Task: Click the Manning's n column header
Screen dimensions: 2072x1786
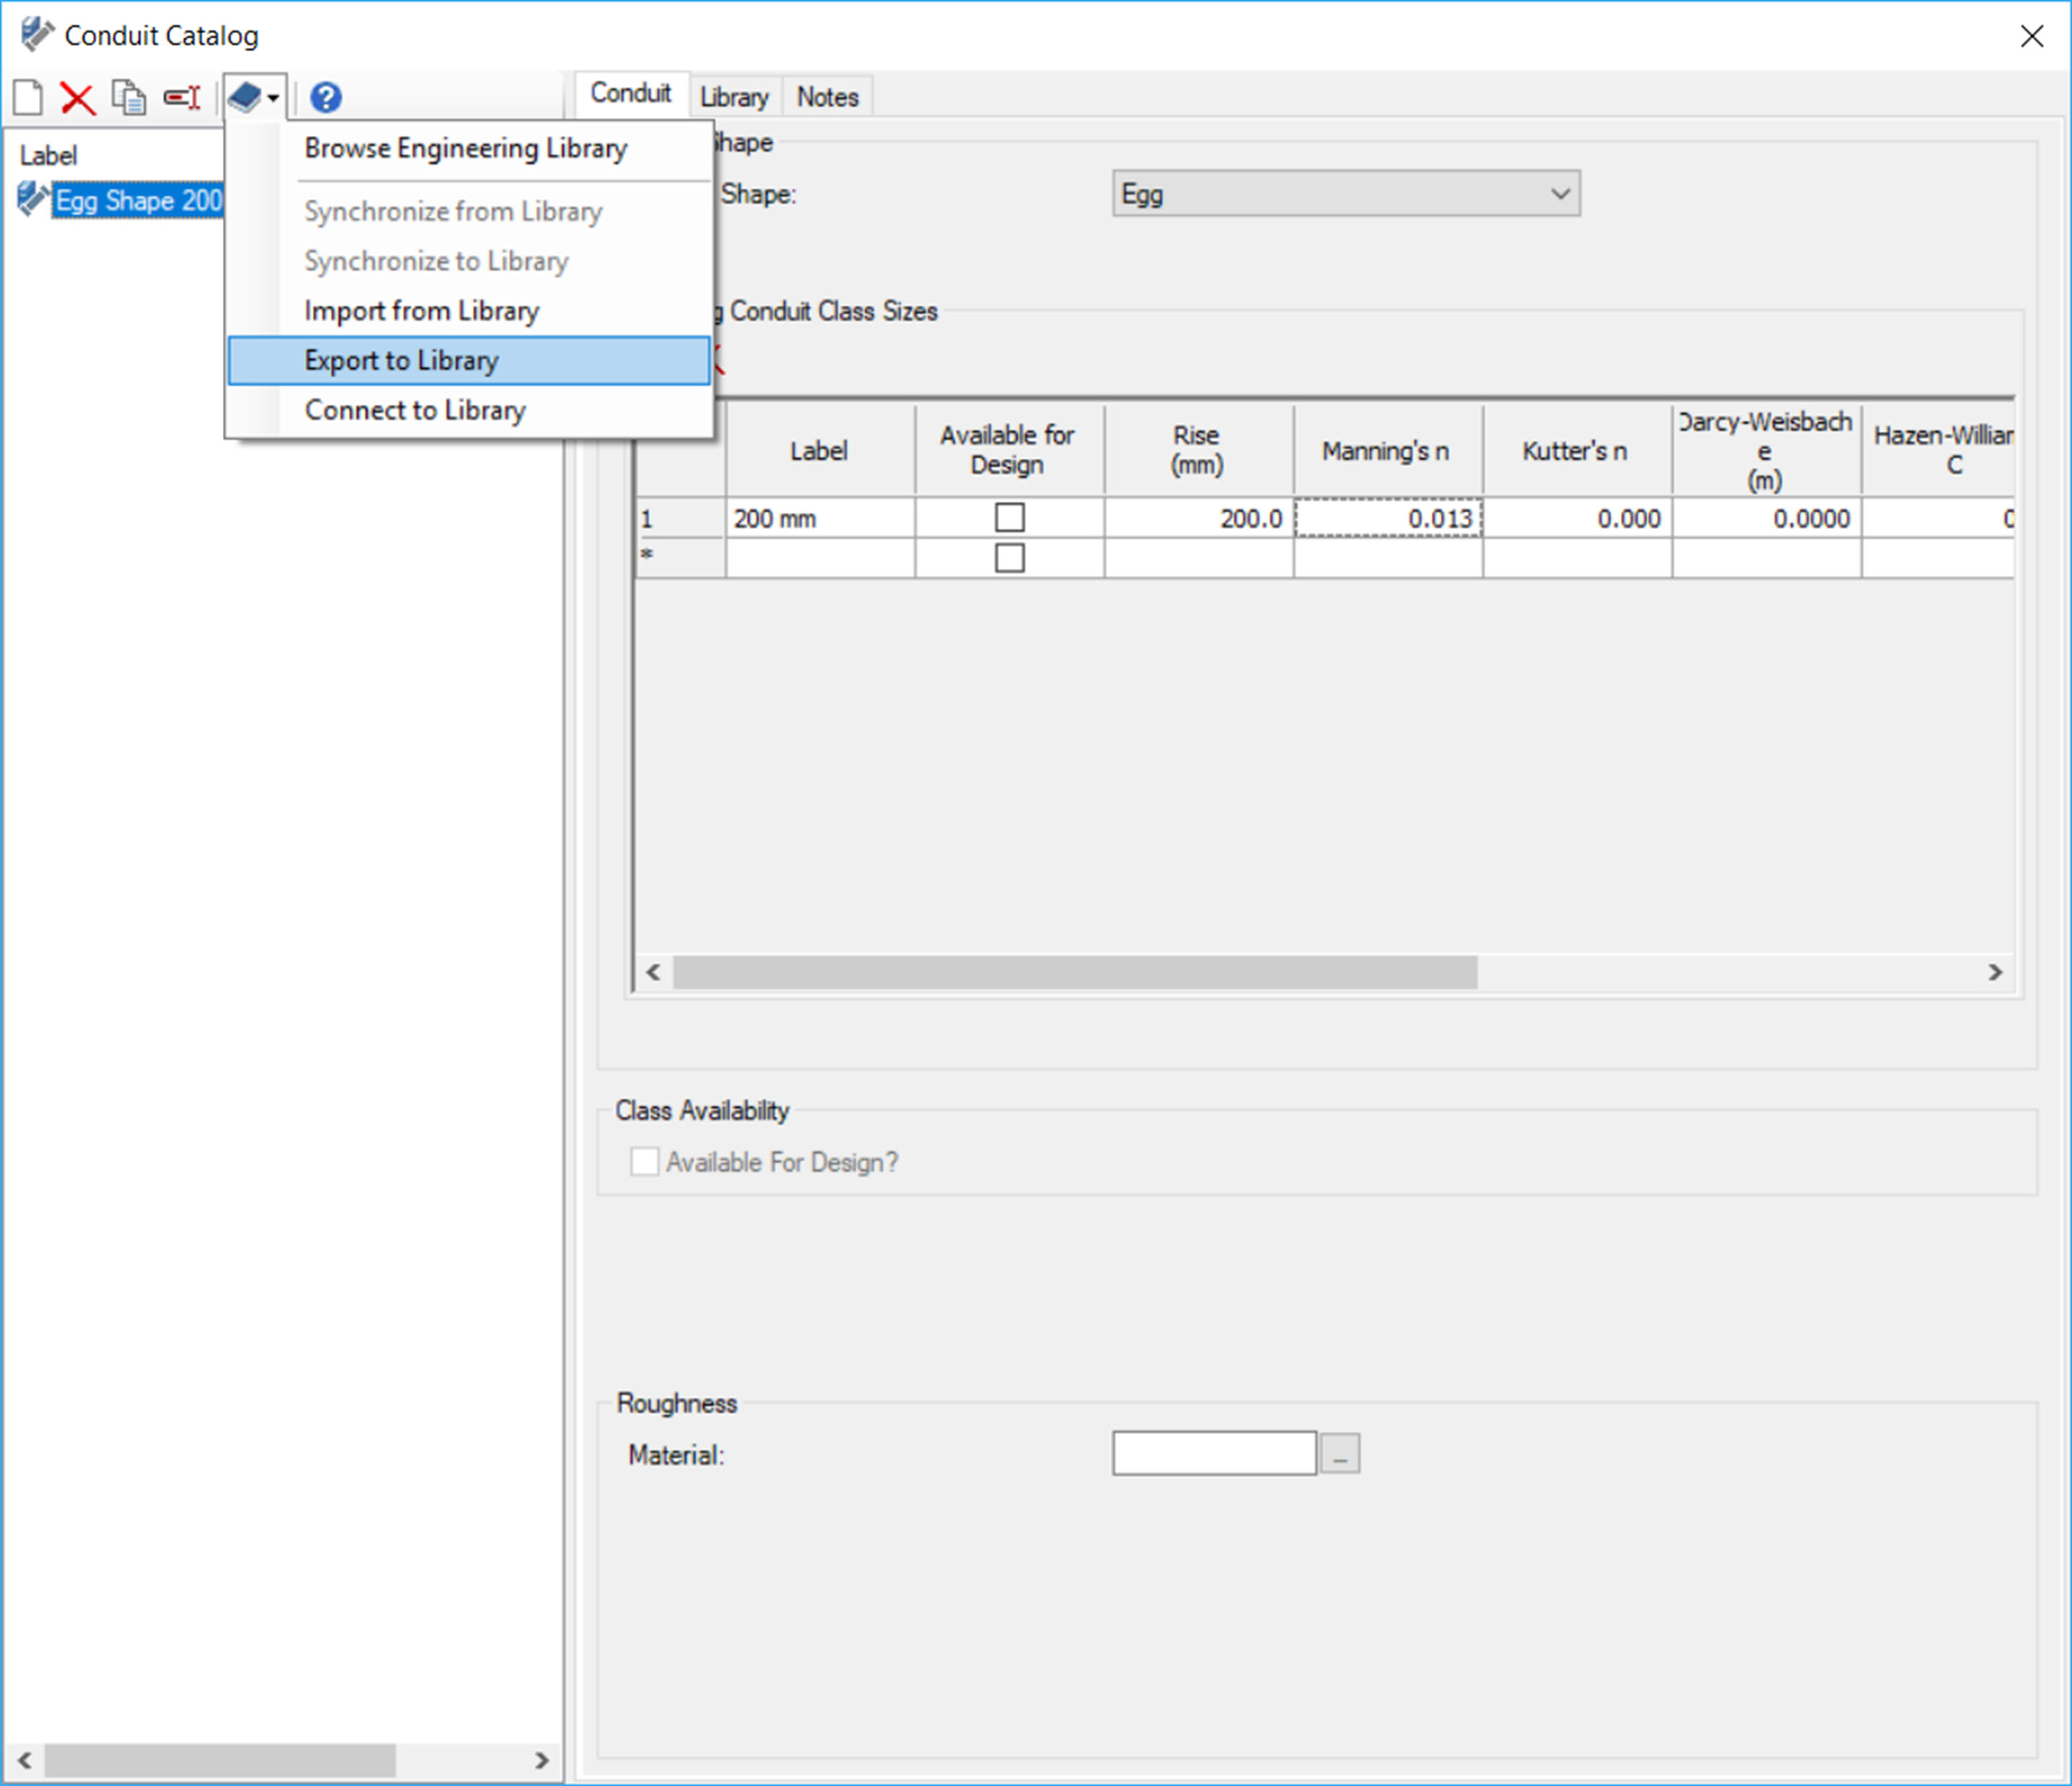Action: click(x=1388, y=450)
